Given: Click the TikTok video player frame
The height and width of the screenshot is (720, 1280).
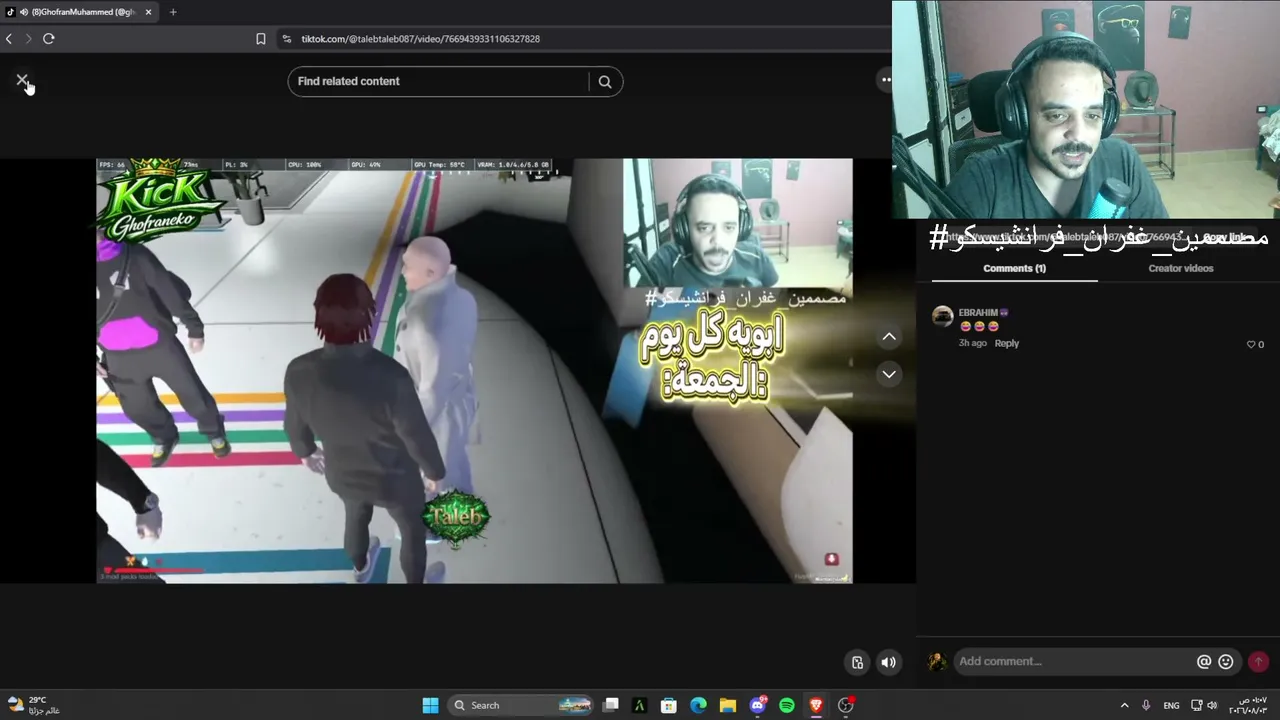Looking at the screenshot, I should click(474, 370).
